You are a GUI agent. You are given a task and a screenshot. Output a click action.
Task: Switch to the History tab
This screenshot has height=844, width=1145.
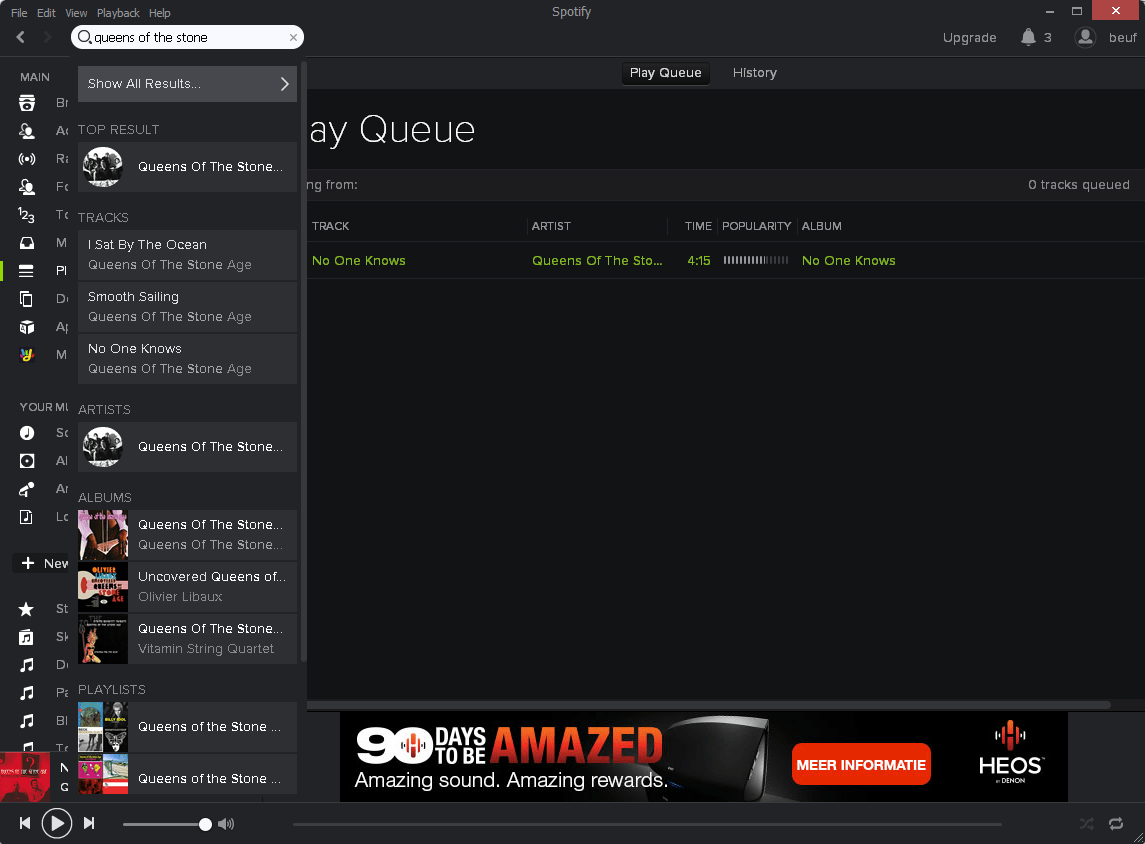pos(754,73)
